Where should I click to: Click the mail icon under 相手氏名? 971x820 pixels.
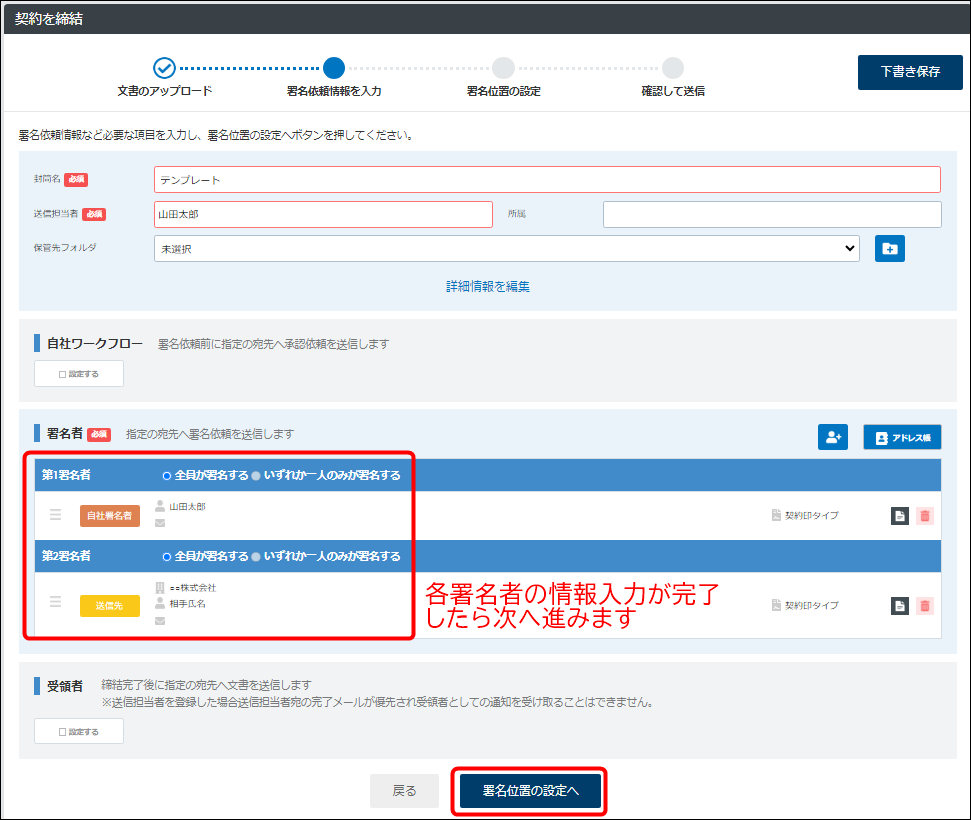(x=160, y=621)
